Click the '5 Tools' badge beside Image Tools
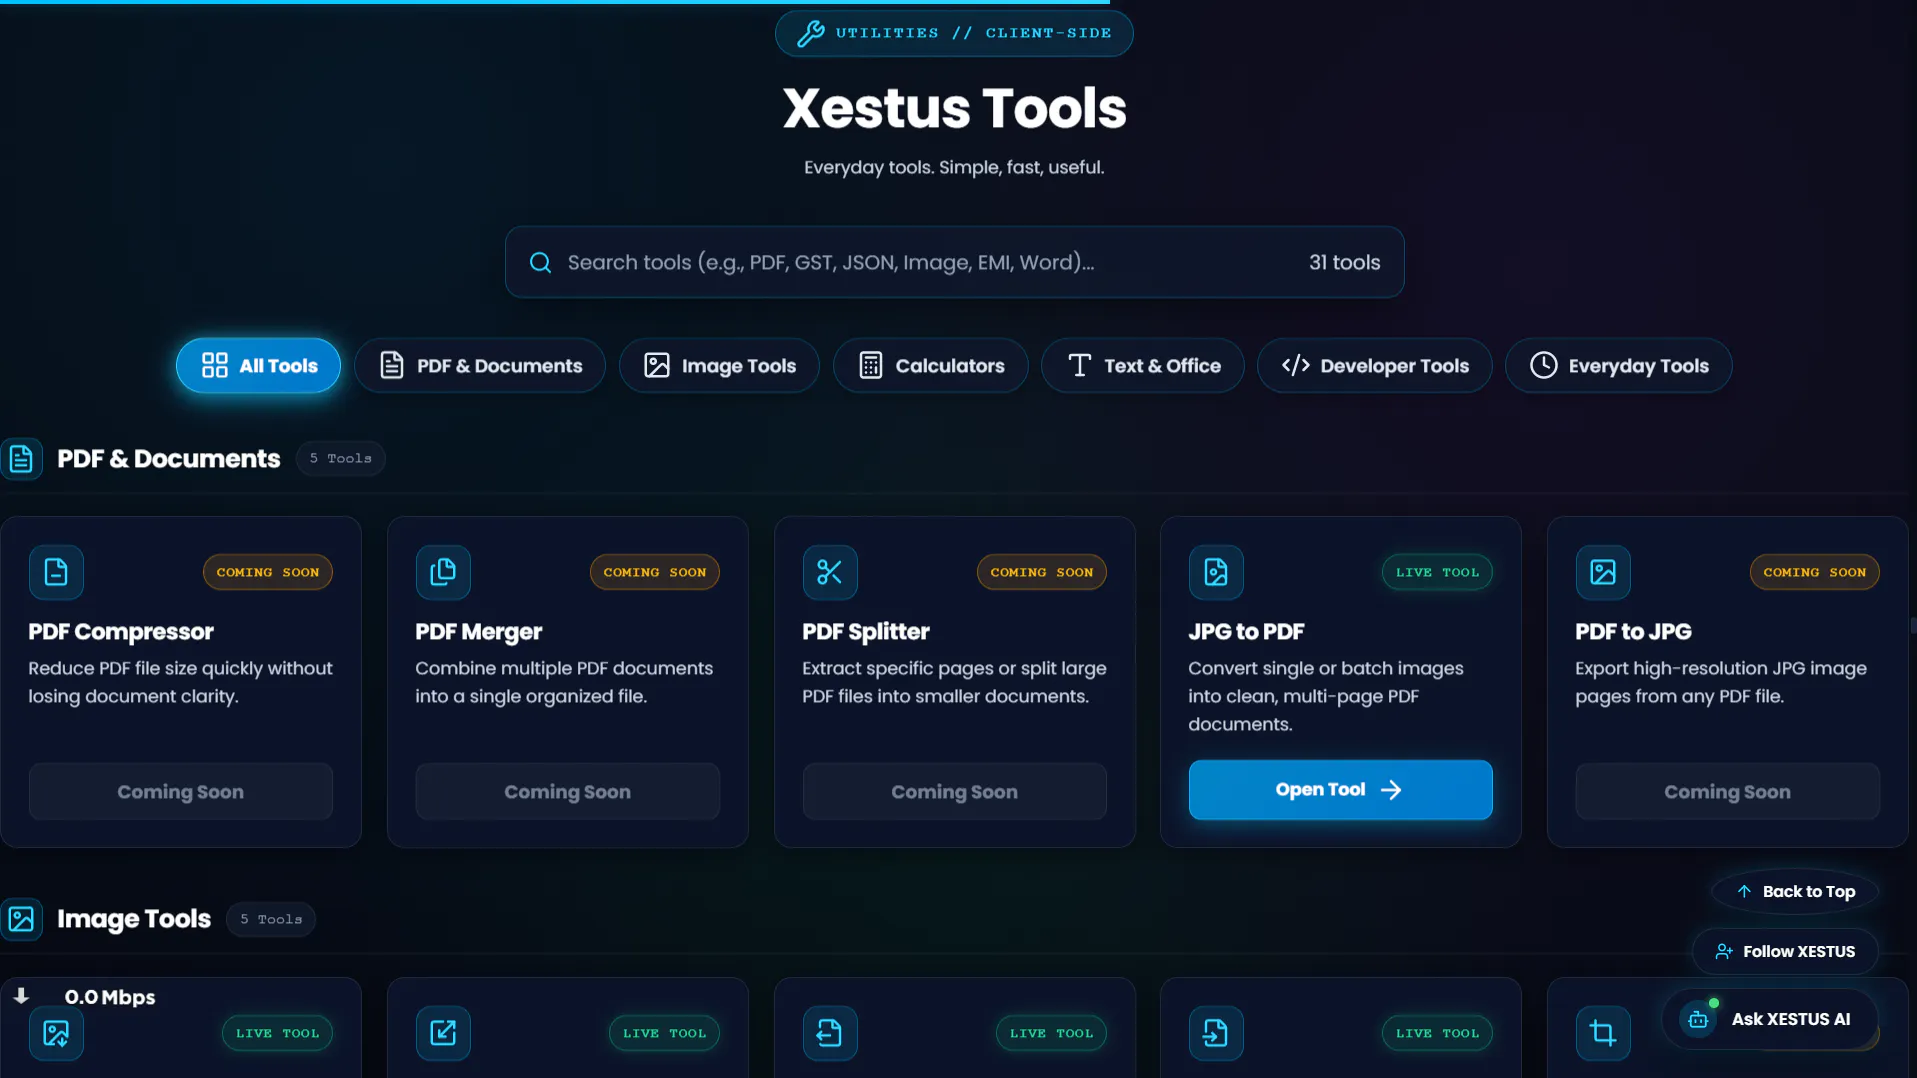The image size is (1917, 1078). pyautogui.click(x=271, y=919)
